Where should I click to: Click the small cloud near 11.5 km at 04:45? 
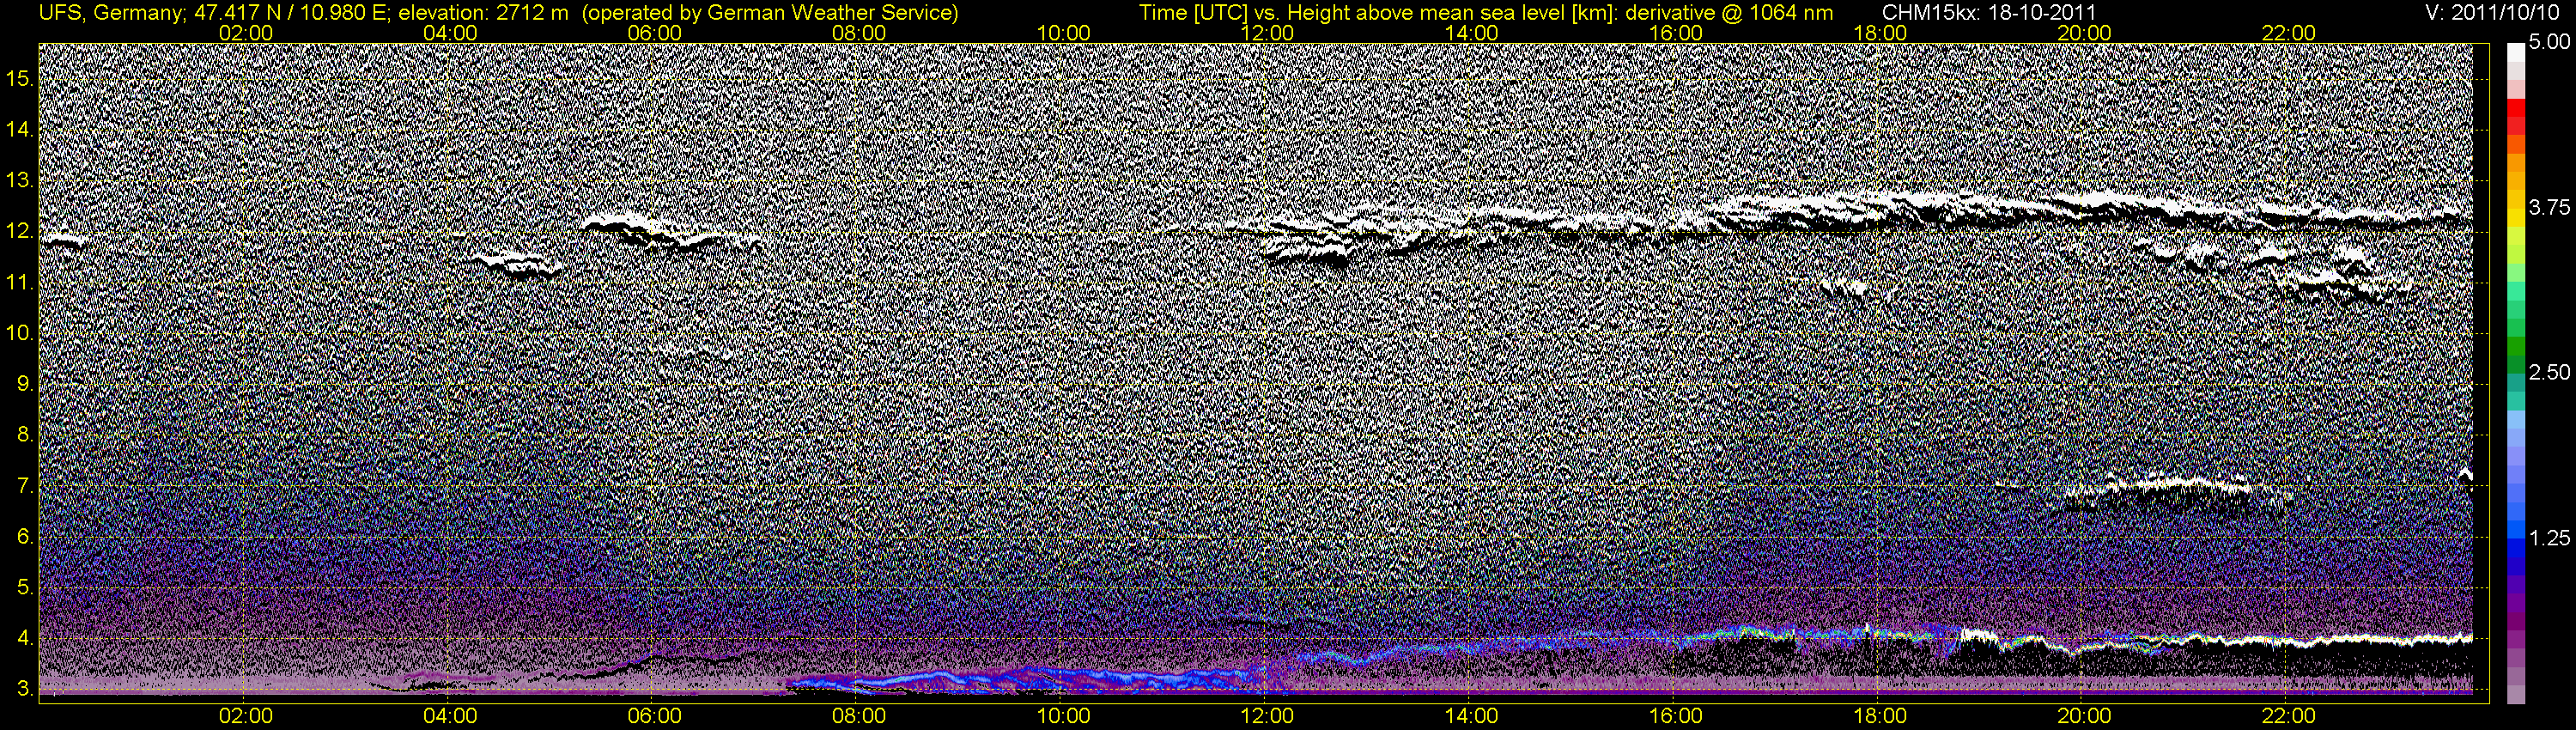coord(516,264)
